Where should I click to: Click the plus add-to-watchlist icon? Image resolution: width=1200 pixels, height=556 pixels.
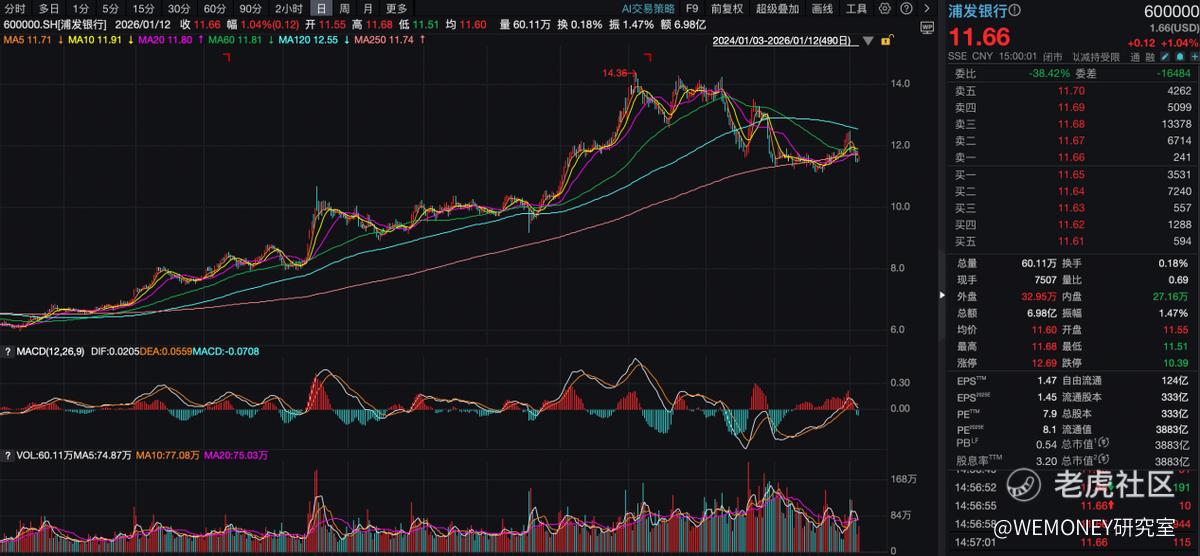(1192, 57)
